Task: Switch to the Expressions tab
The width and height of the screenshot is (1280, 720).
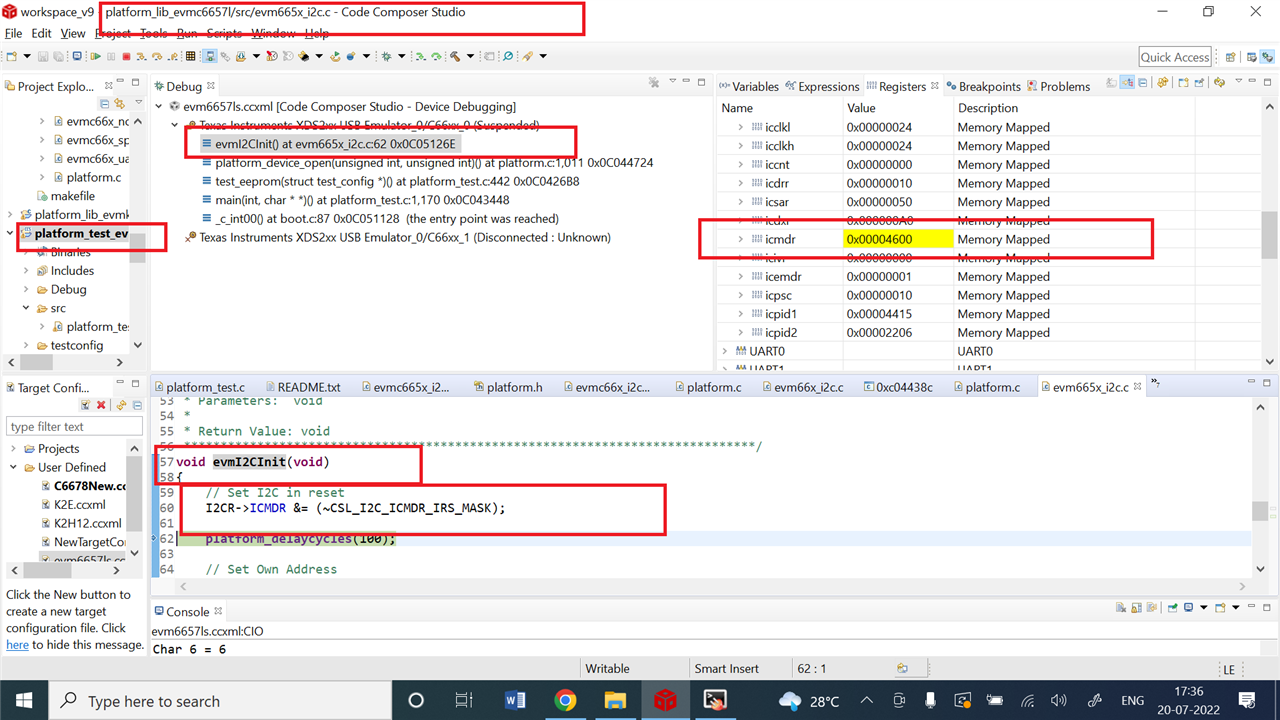Action: (821, 87)
